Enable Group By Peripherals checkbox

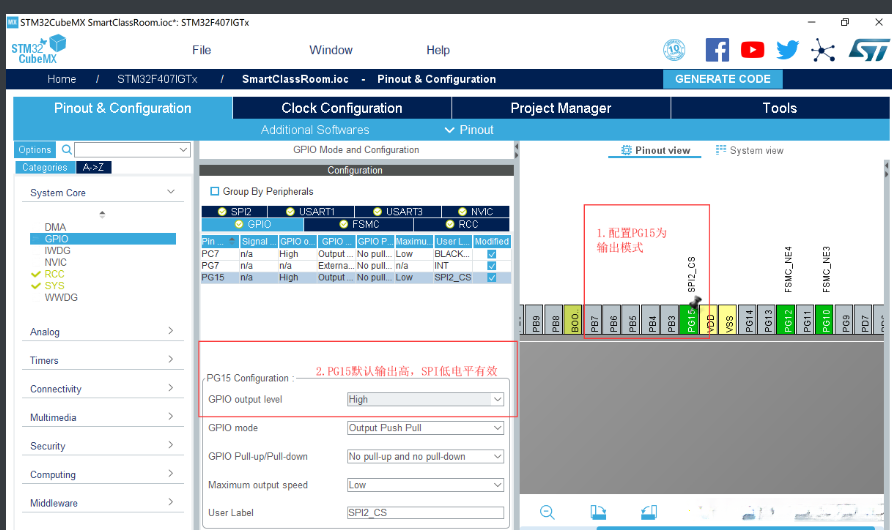click(214, 191)
